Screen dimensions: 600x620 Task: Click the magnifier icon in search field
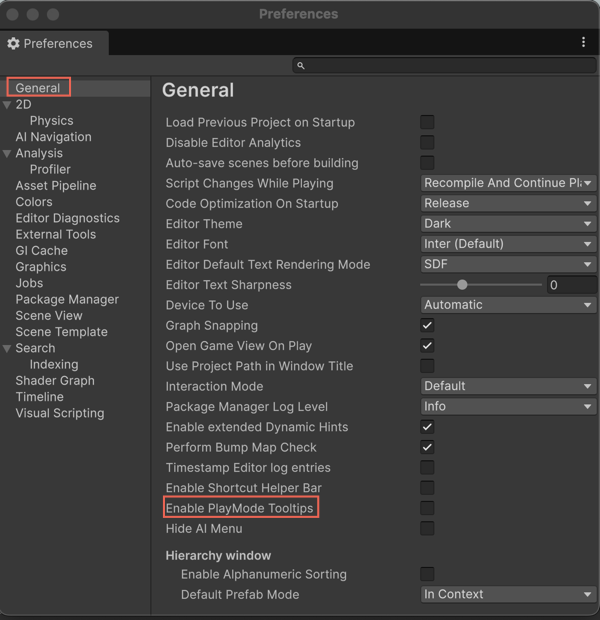point(300,66)
